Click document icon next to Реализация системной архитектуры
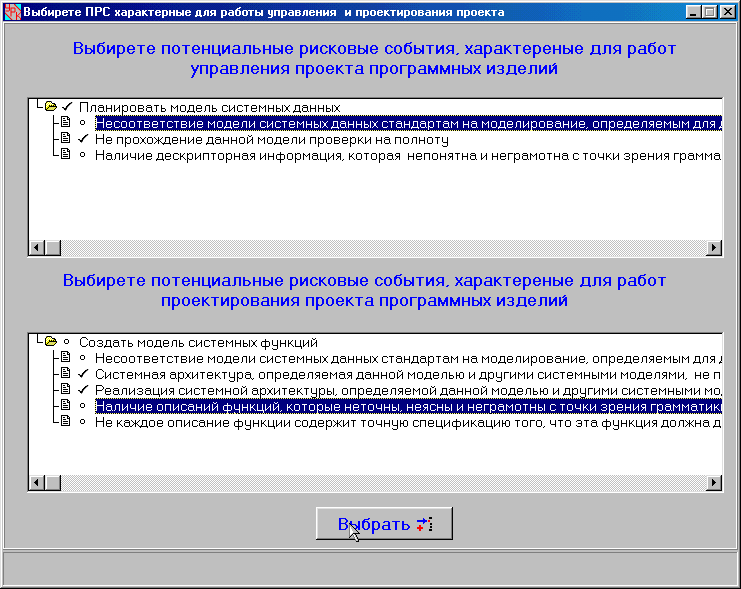The image size is (741, 589). tap(66, 390)
